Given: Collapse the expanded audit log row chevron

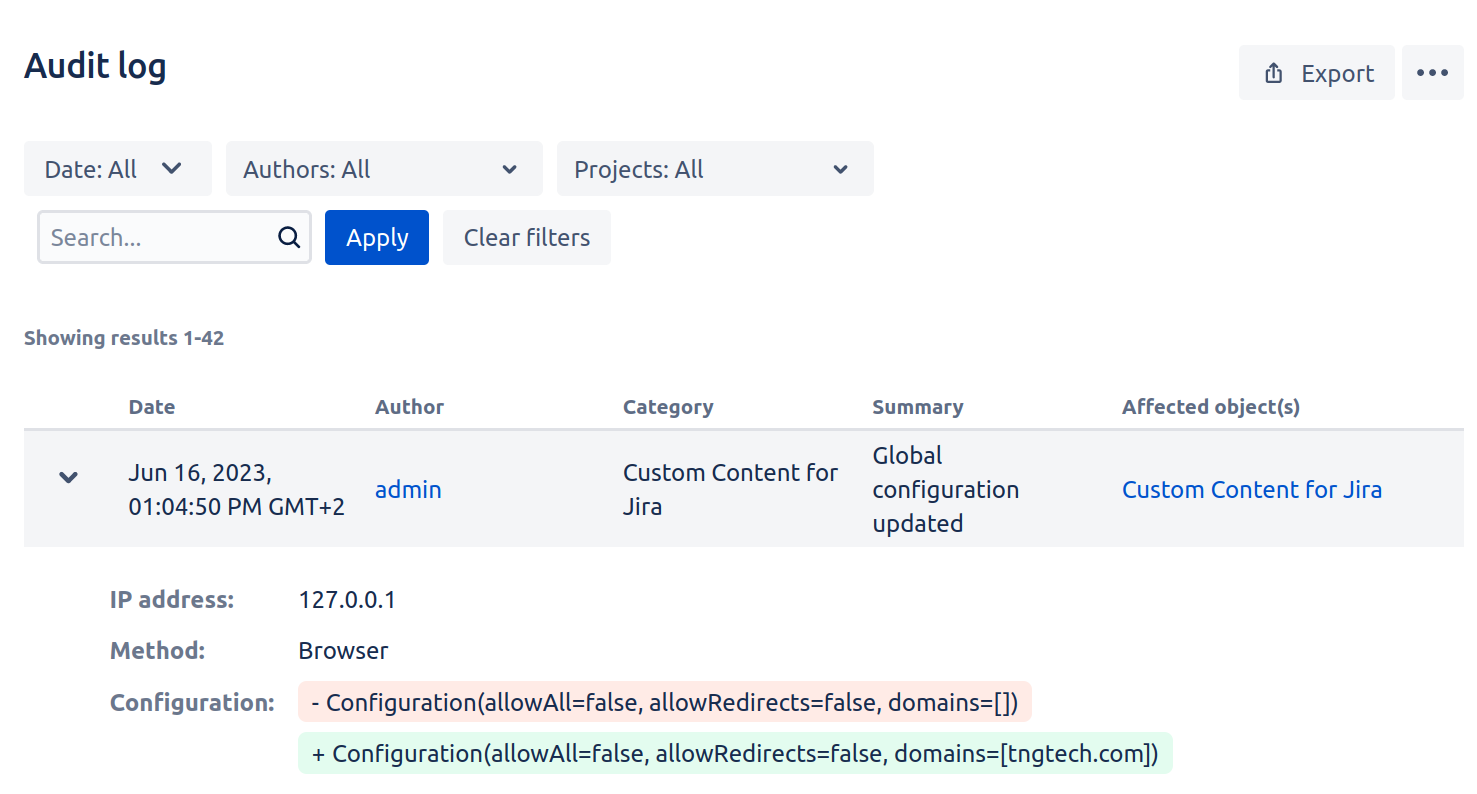Looking at the screenshot, I should [x=68, y=477].
